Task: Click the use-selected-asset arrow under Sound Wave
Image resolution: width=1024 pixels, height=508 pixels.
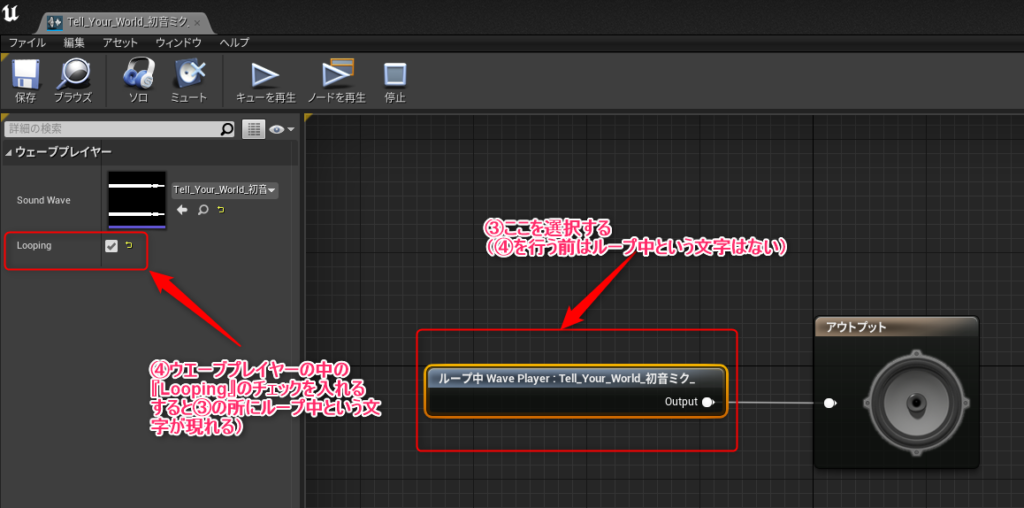Action: pyautogui.click(x=182, y=211)
